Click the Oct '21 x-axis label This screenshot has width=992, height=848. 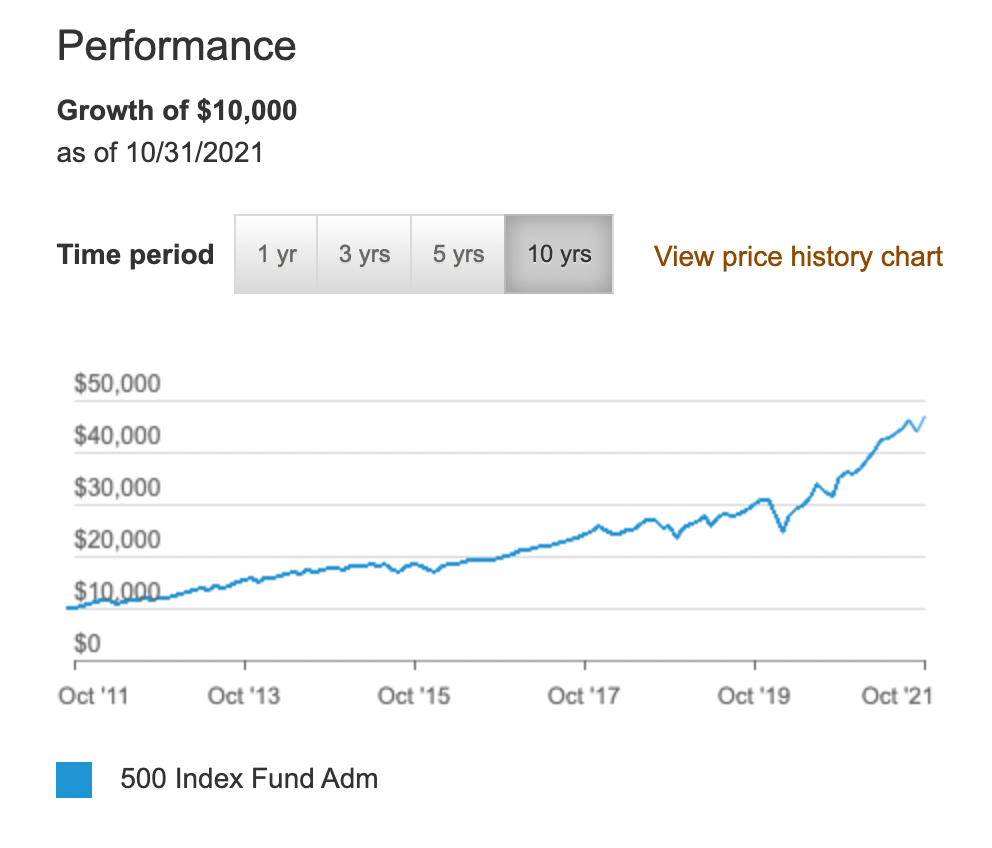coord(897,695)
